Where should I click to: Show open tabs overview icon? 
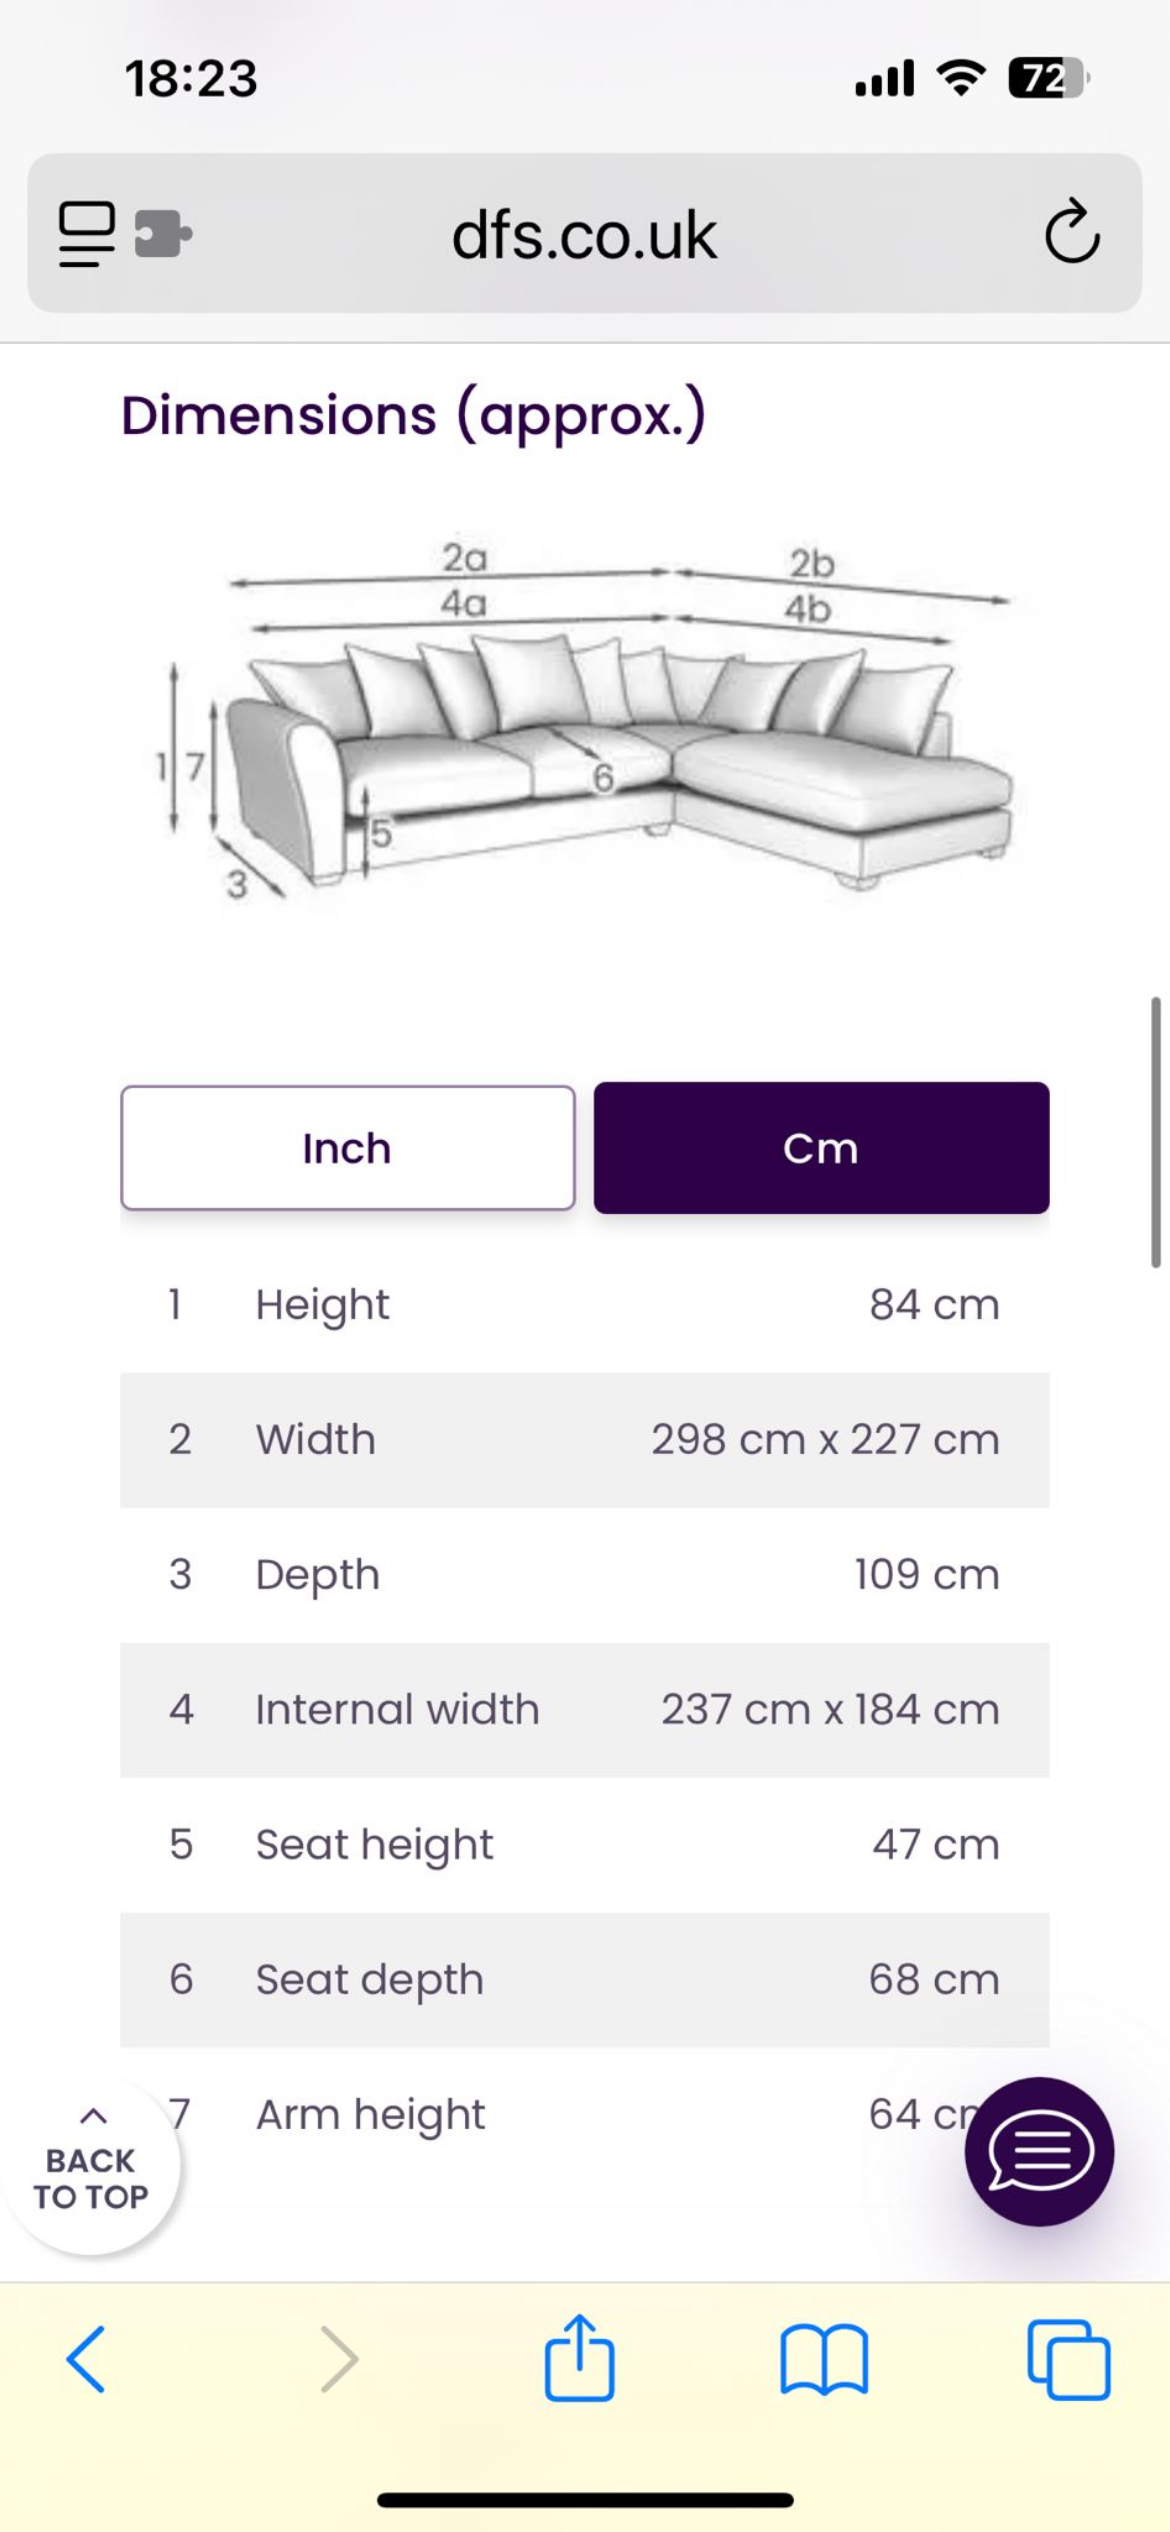tap(1068, 2358)
